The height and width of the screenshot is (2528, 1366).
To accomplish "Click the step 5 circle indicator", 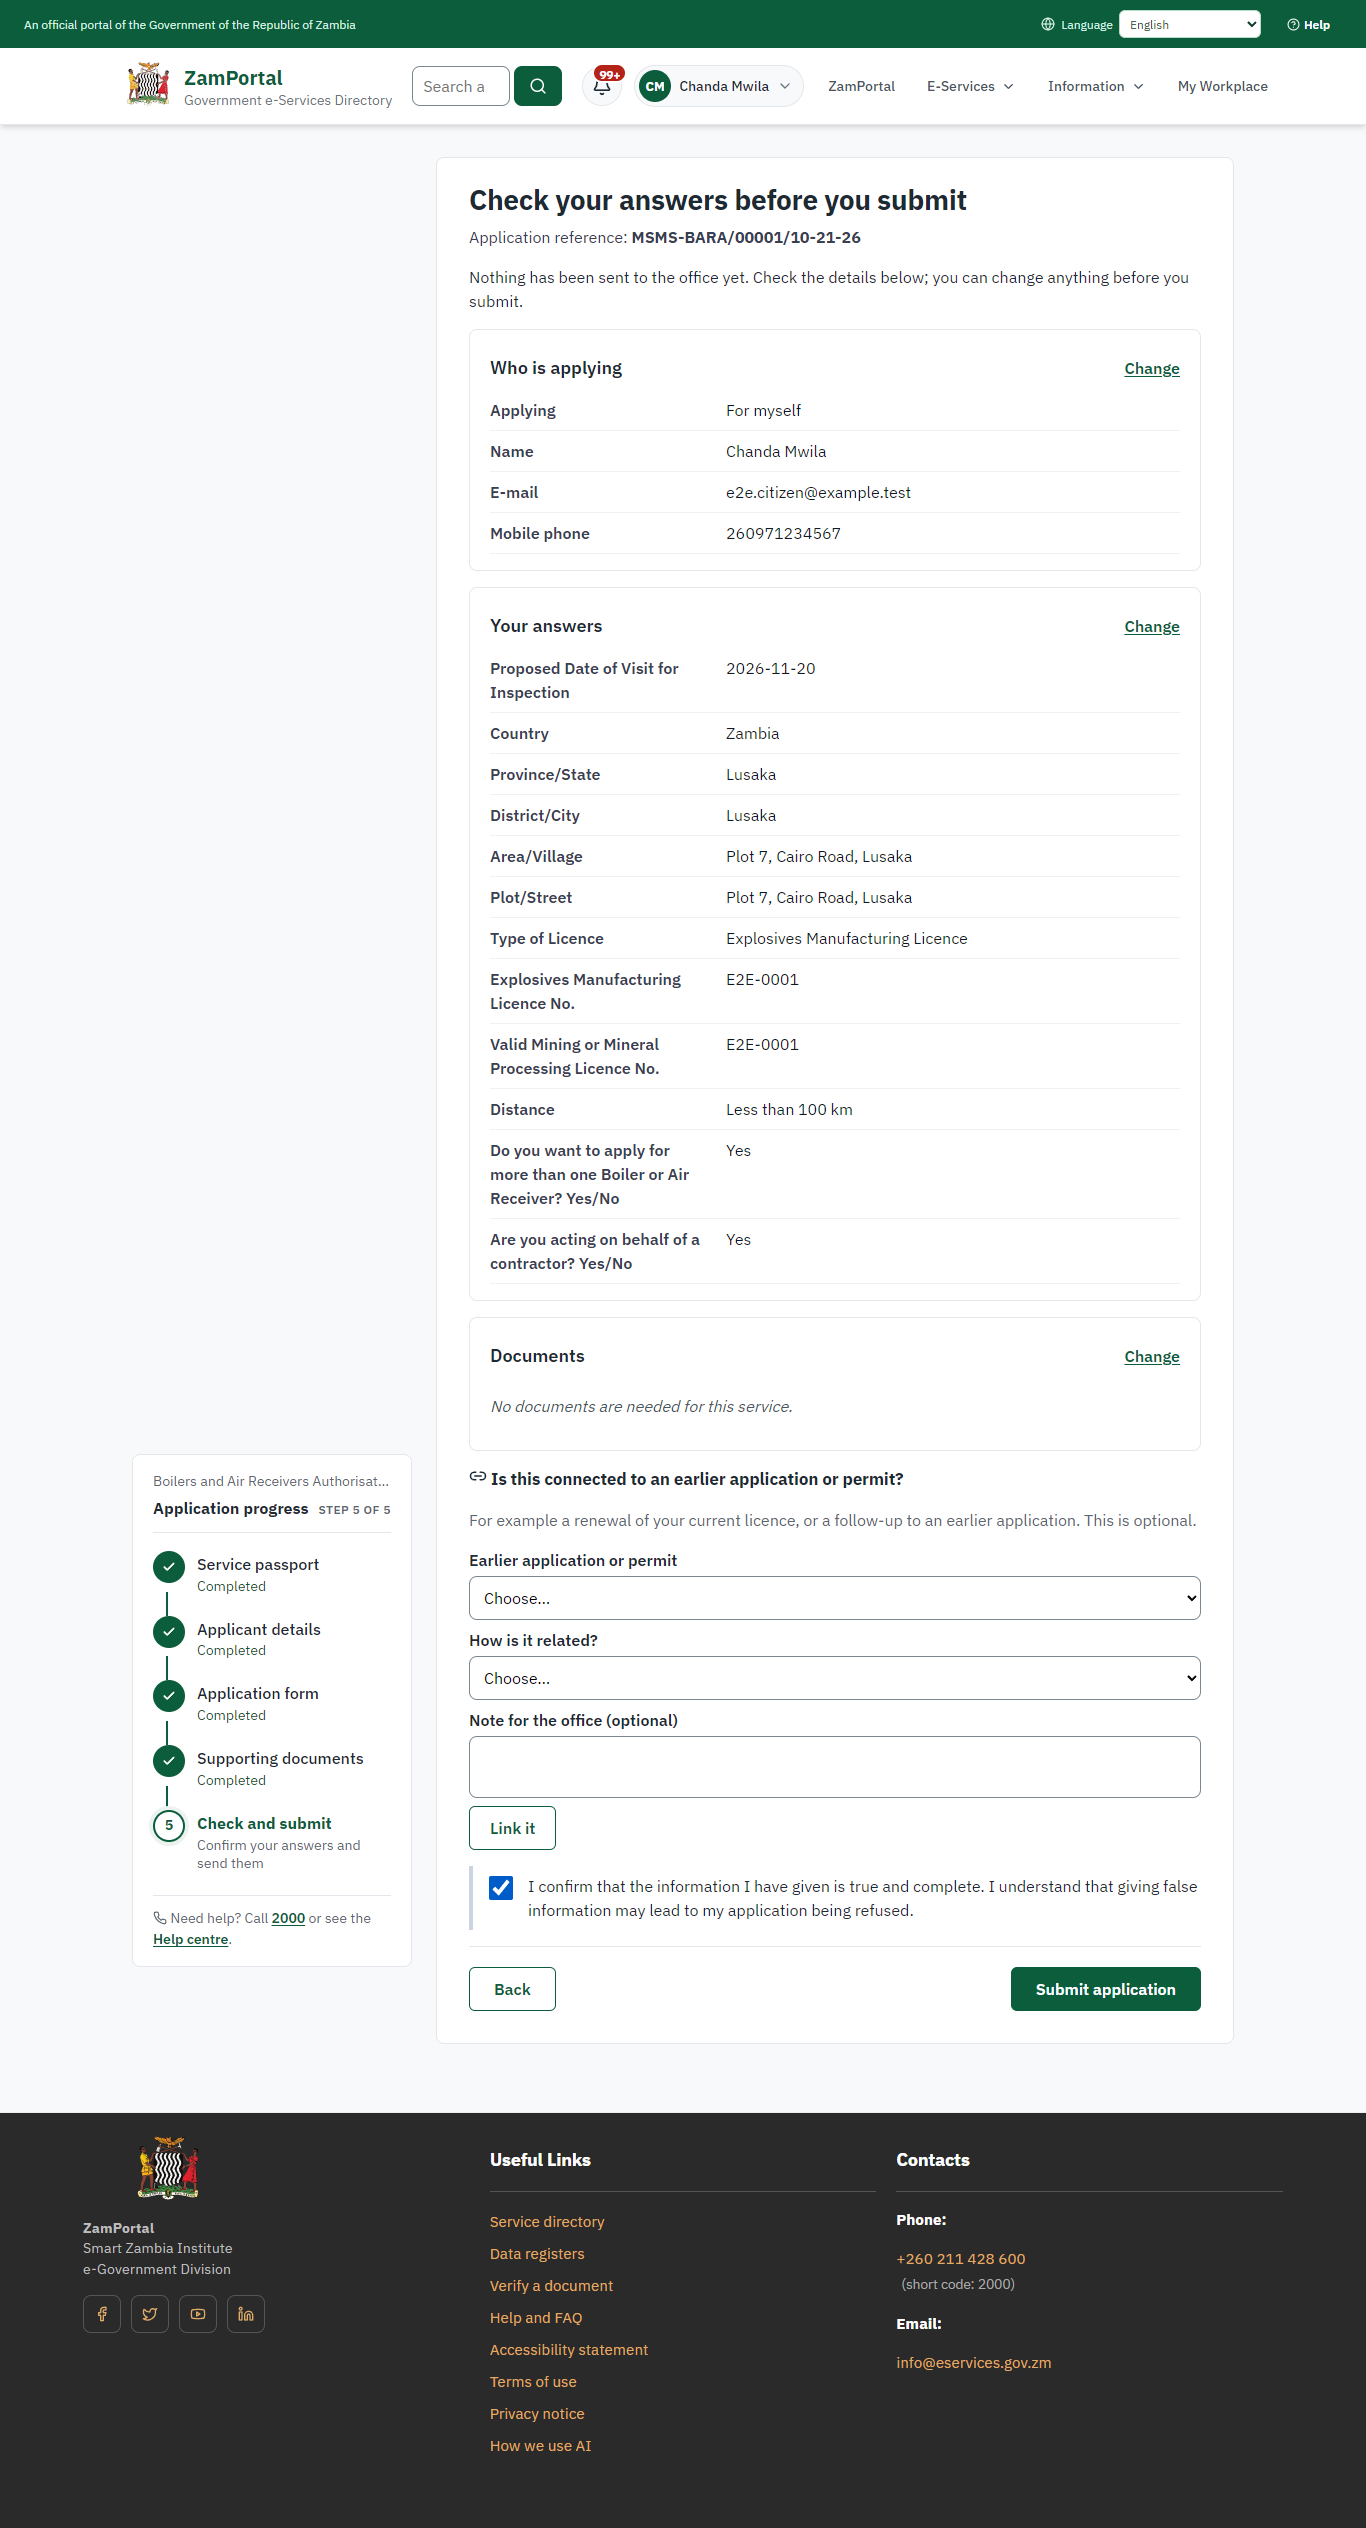I will click(169, 1826).
